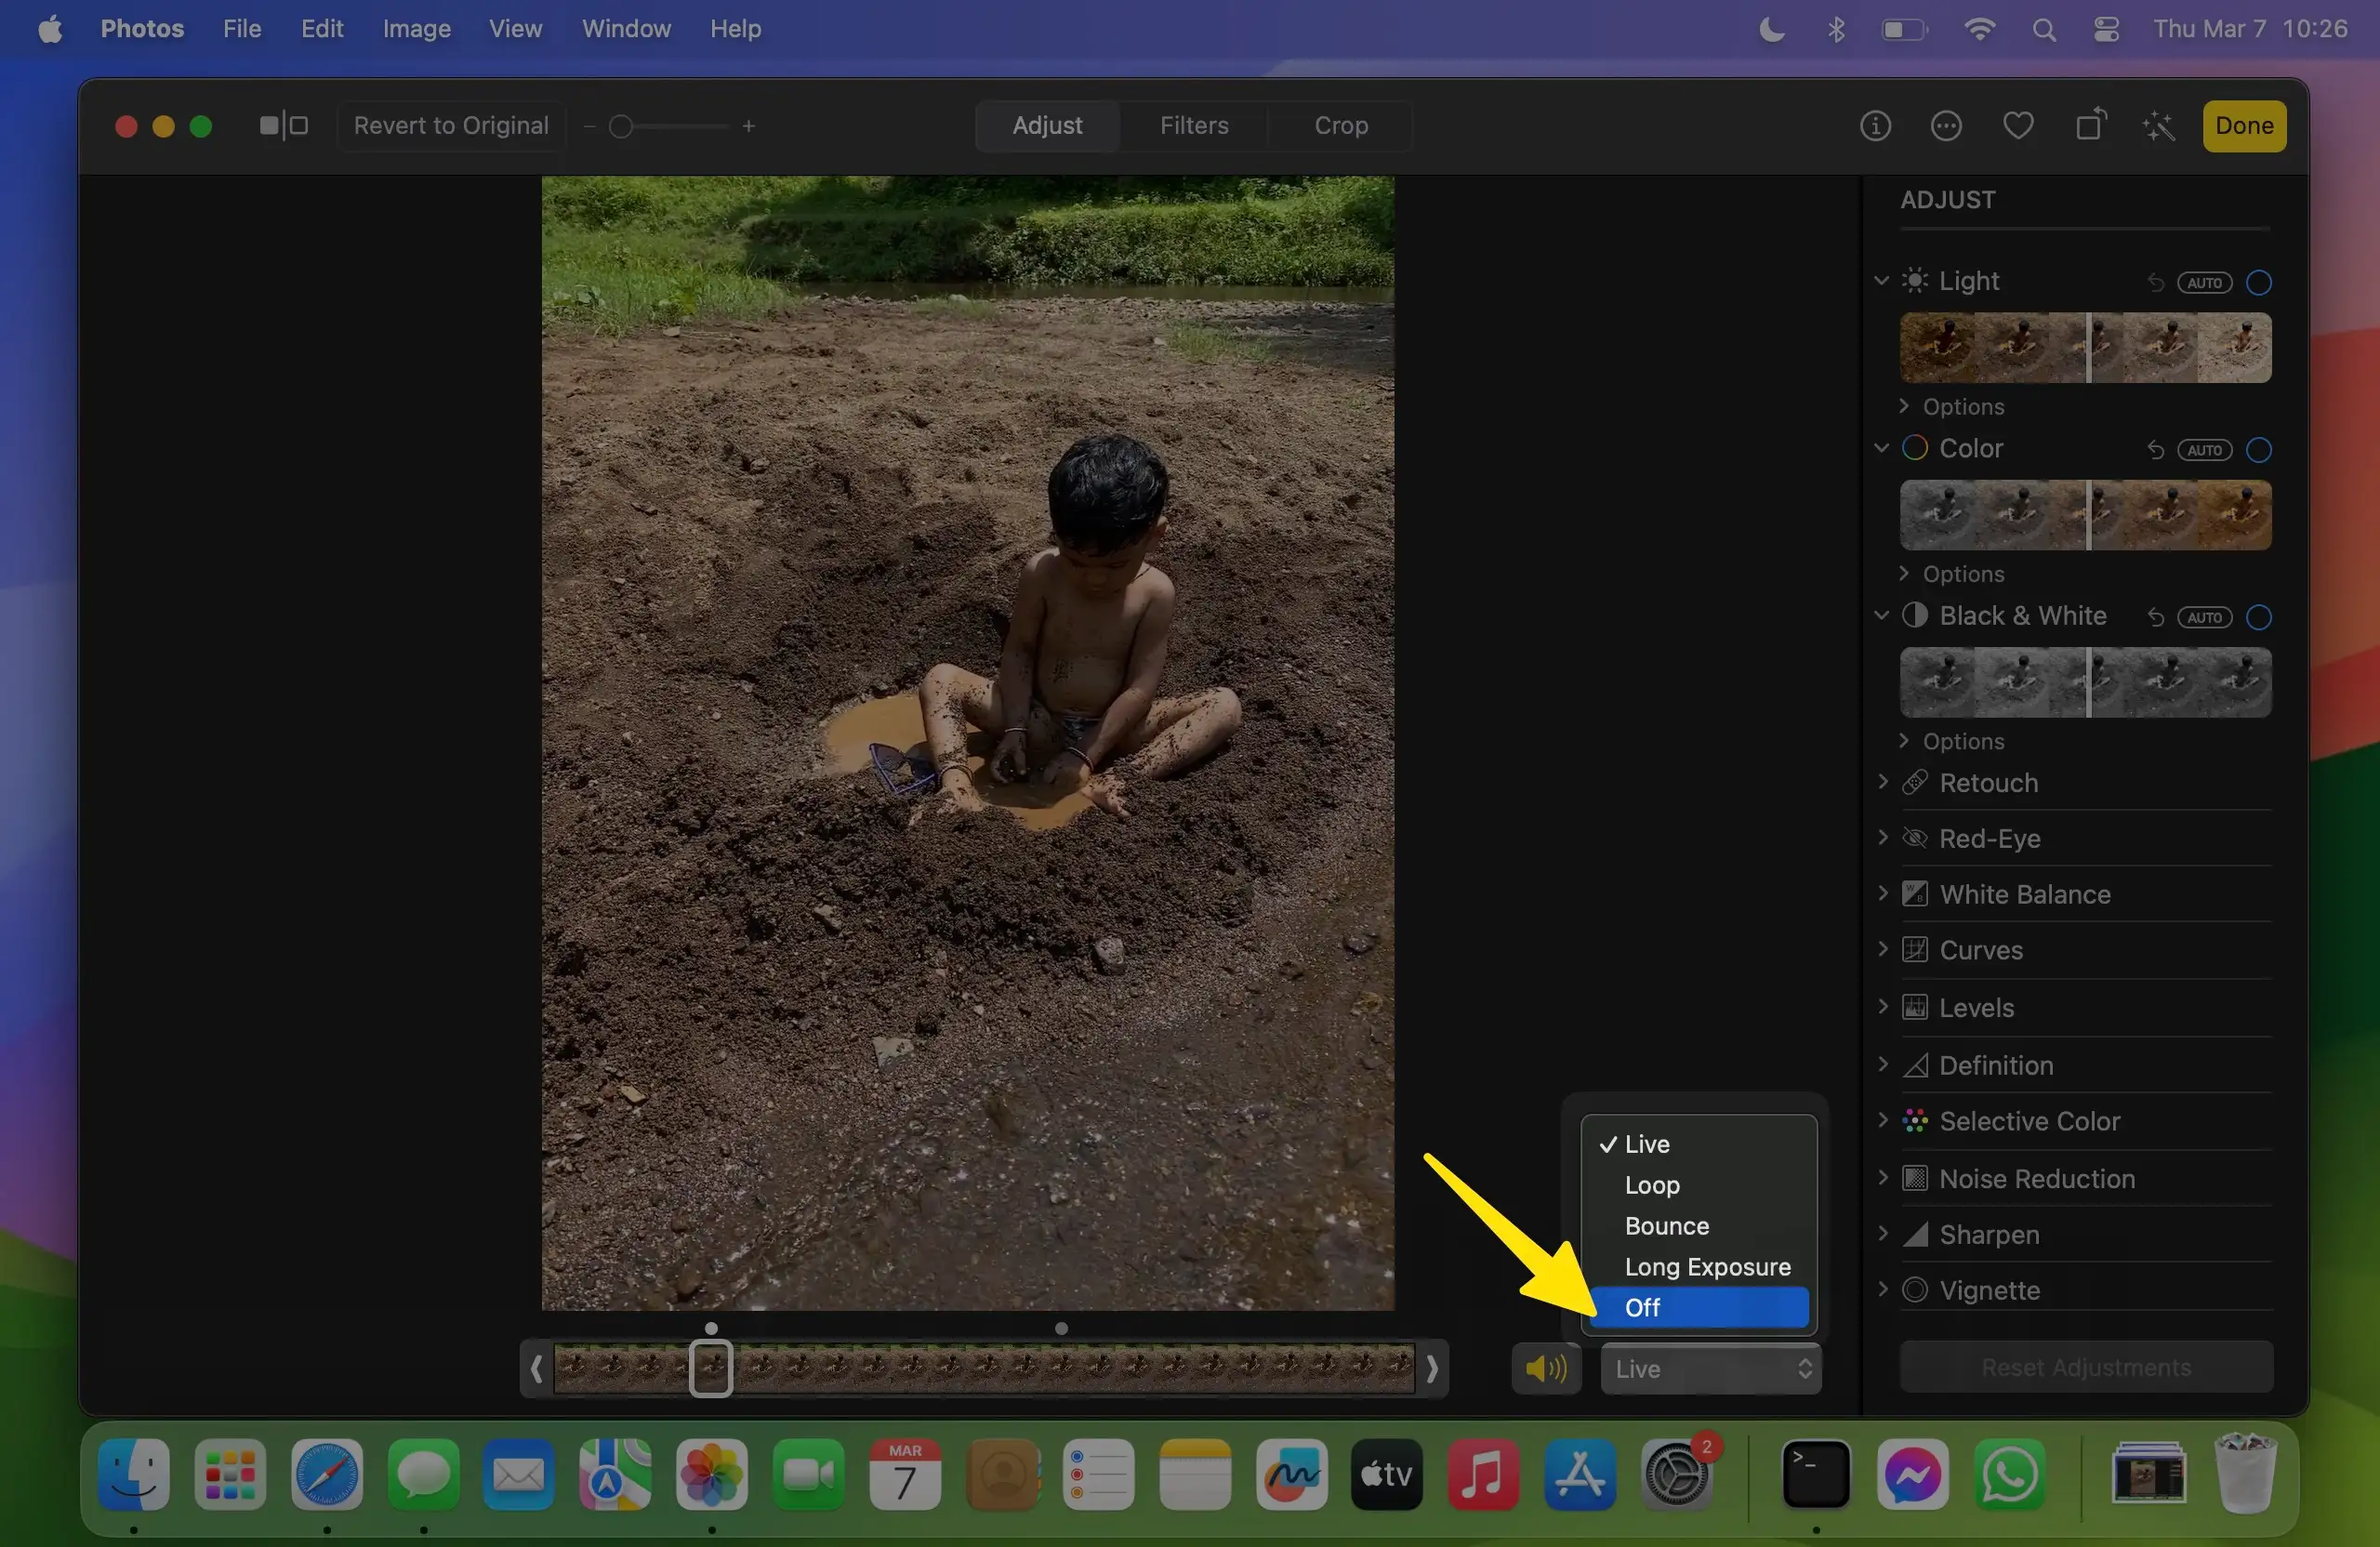Open the More options ellipsis button

[1946, 126]
